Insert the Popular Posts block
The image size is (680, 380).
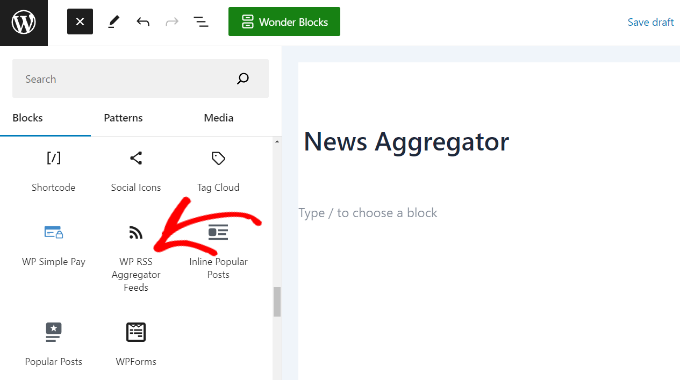click(x=53, y=345)
